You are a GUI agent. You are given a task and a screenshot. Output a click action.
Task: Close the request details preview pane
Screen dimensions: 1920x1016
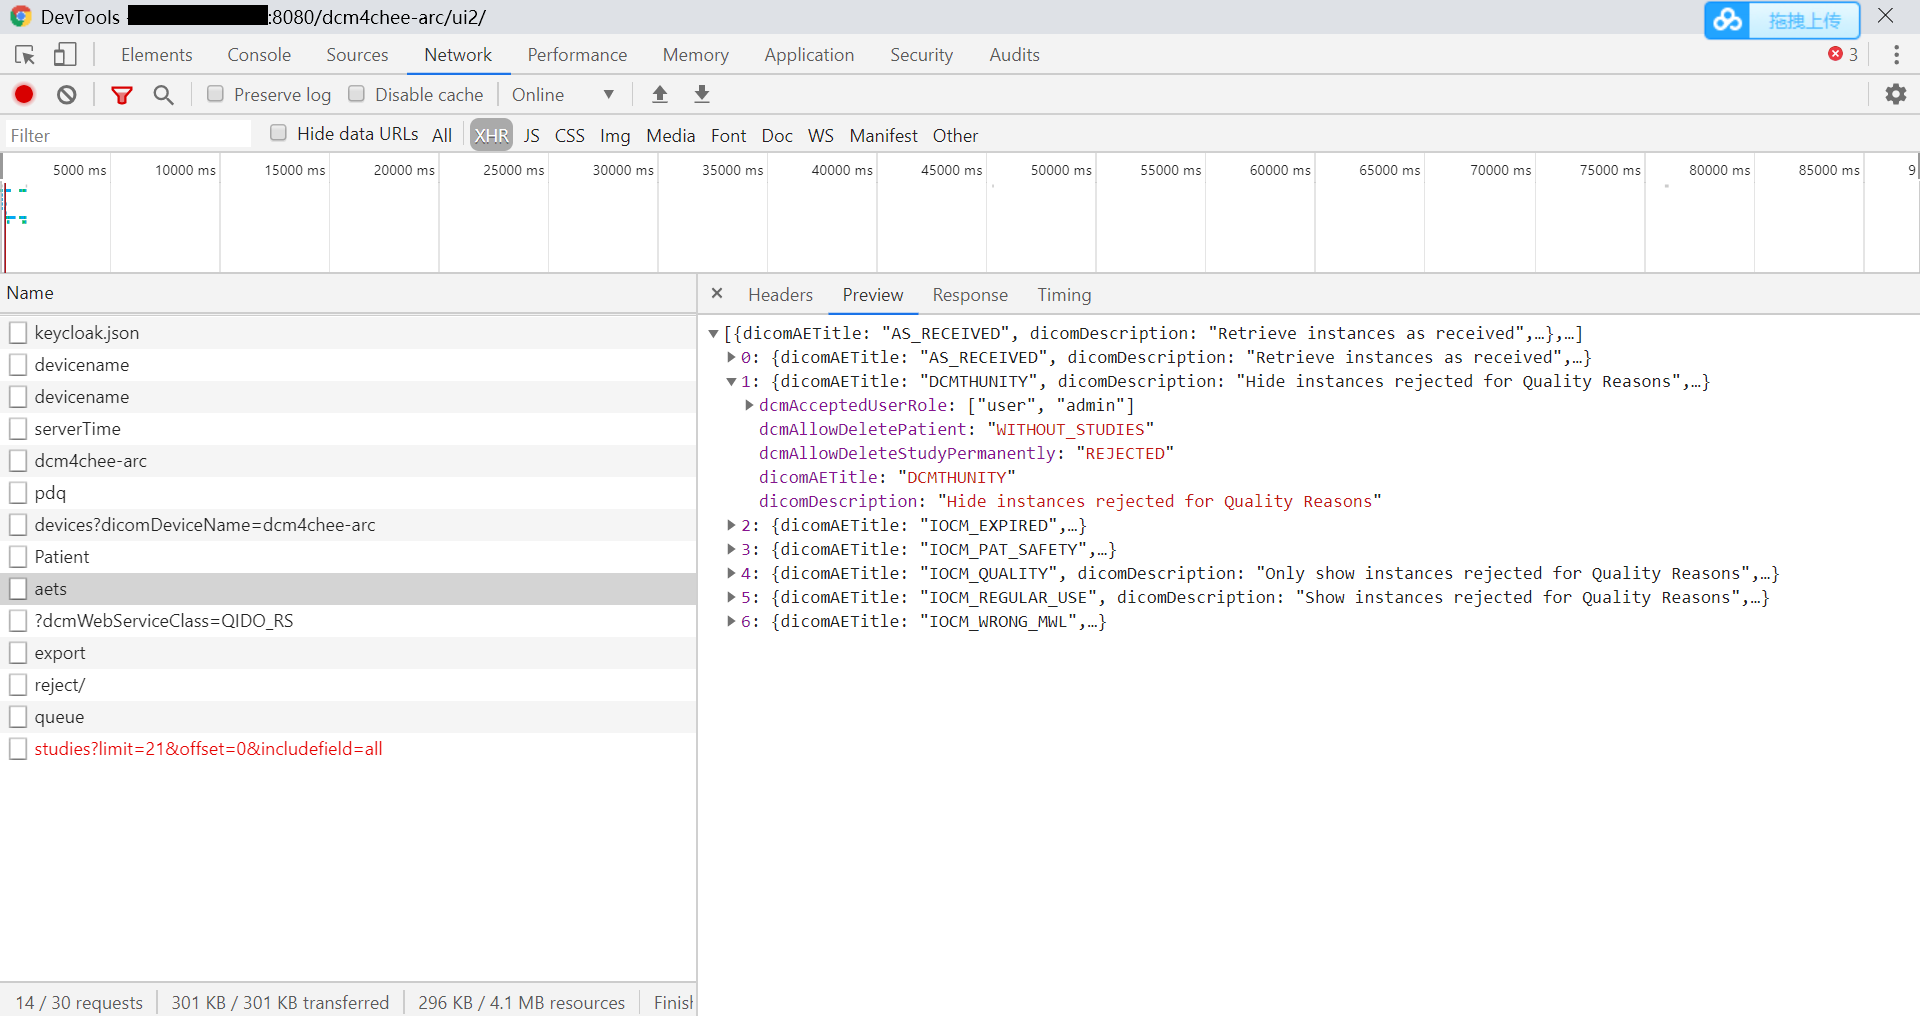pyautogui.click(x=717, y=293)
